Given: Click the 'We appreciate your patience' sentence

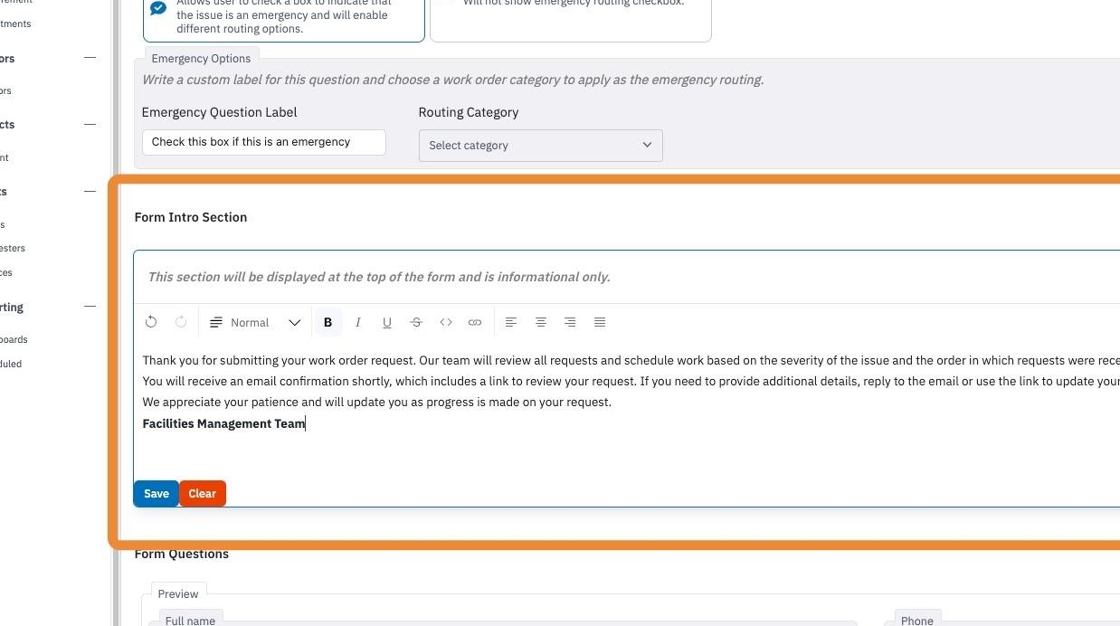Looking at the screenshot, I should coord(376,402).
